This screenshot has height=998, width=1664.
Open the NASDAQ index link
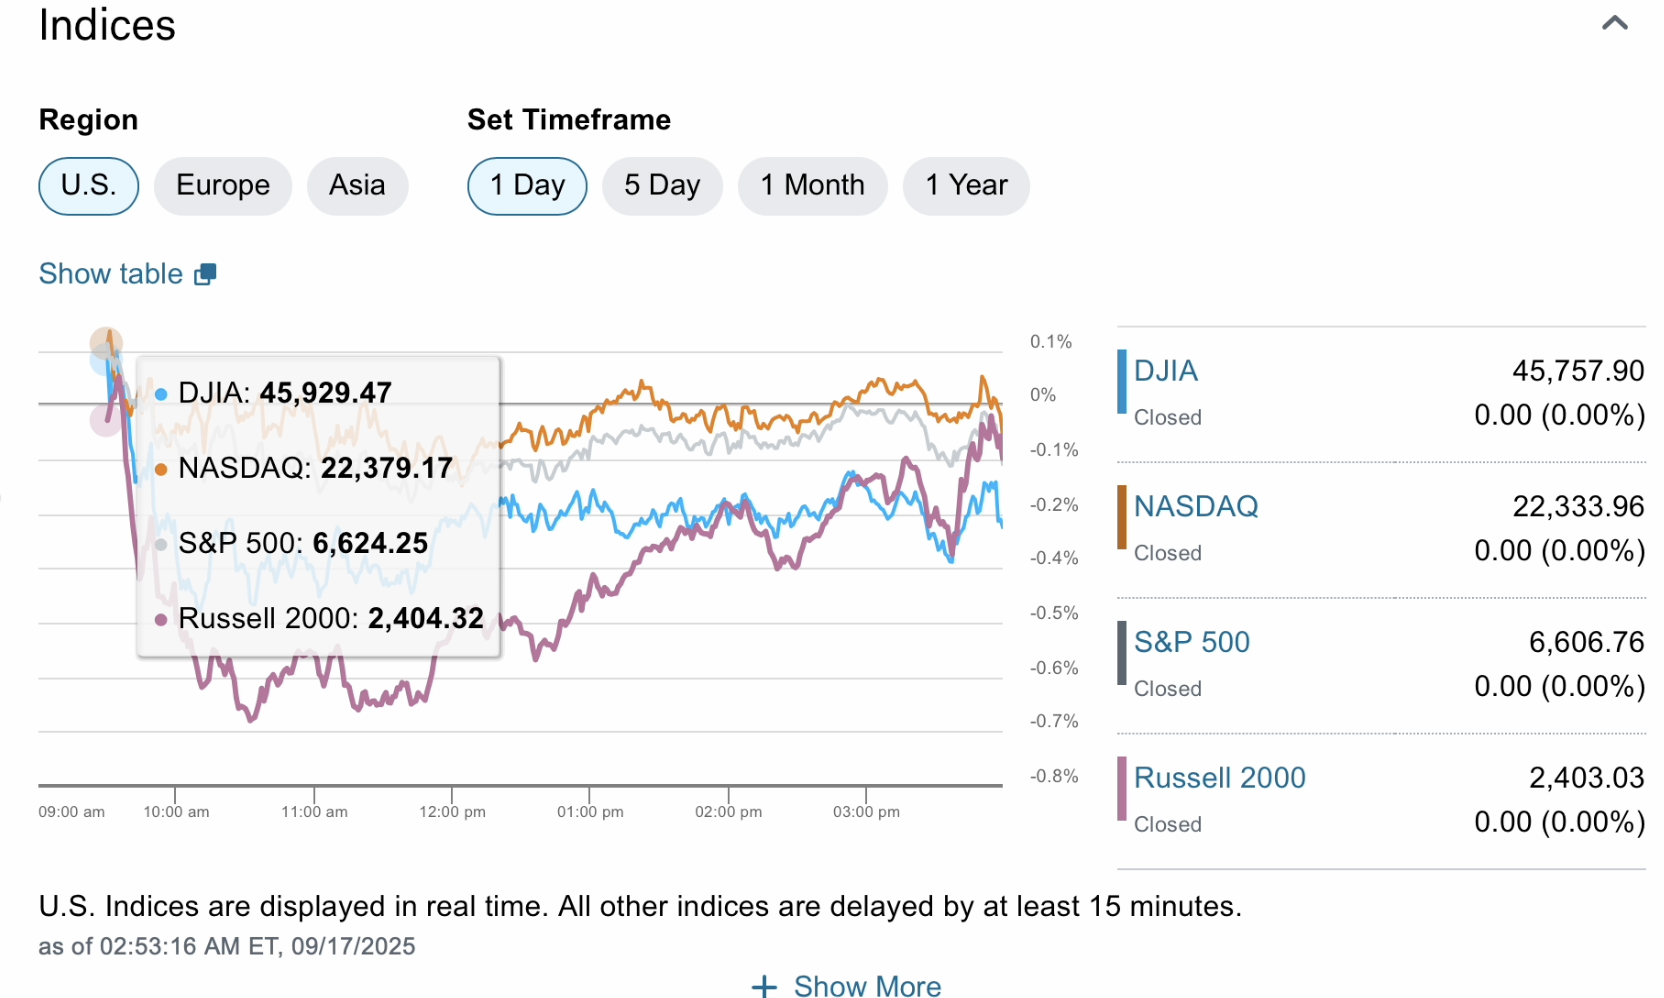point(1196,506)
